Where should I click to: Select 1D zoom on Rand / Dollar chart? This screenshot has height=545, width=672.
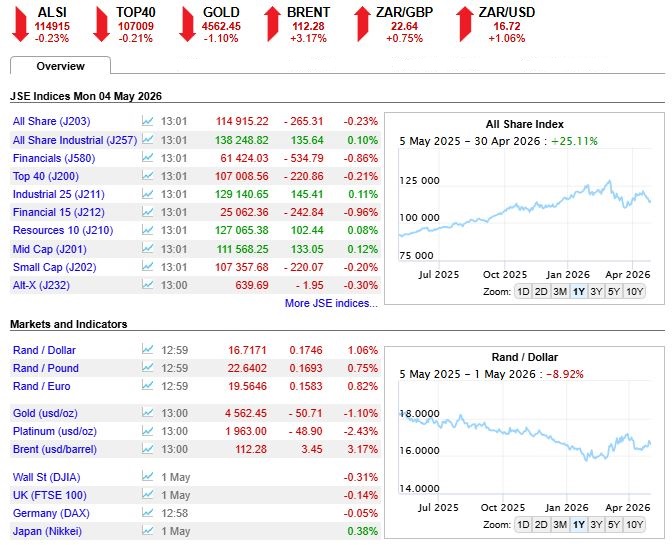pos(523,525)
